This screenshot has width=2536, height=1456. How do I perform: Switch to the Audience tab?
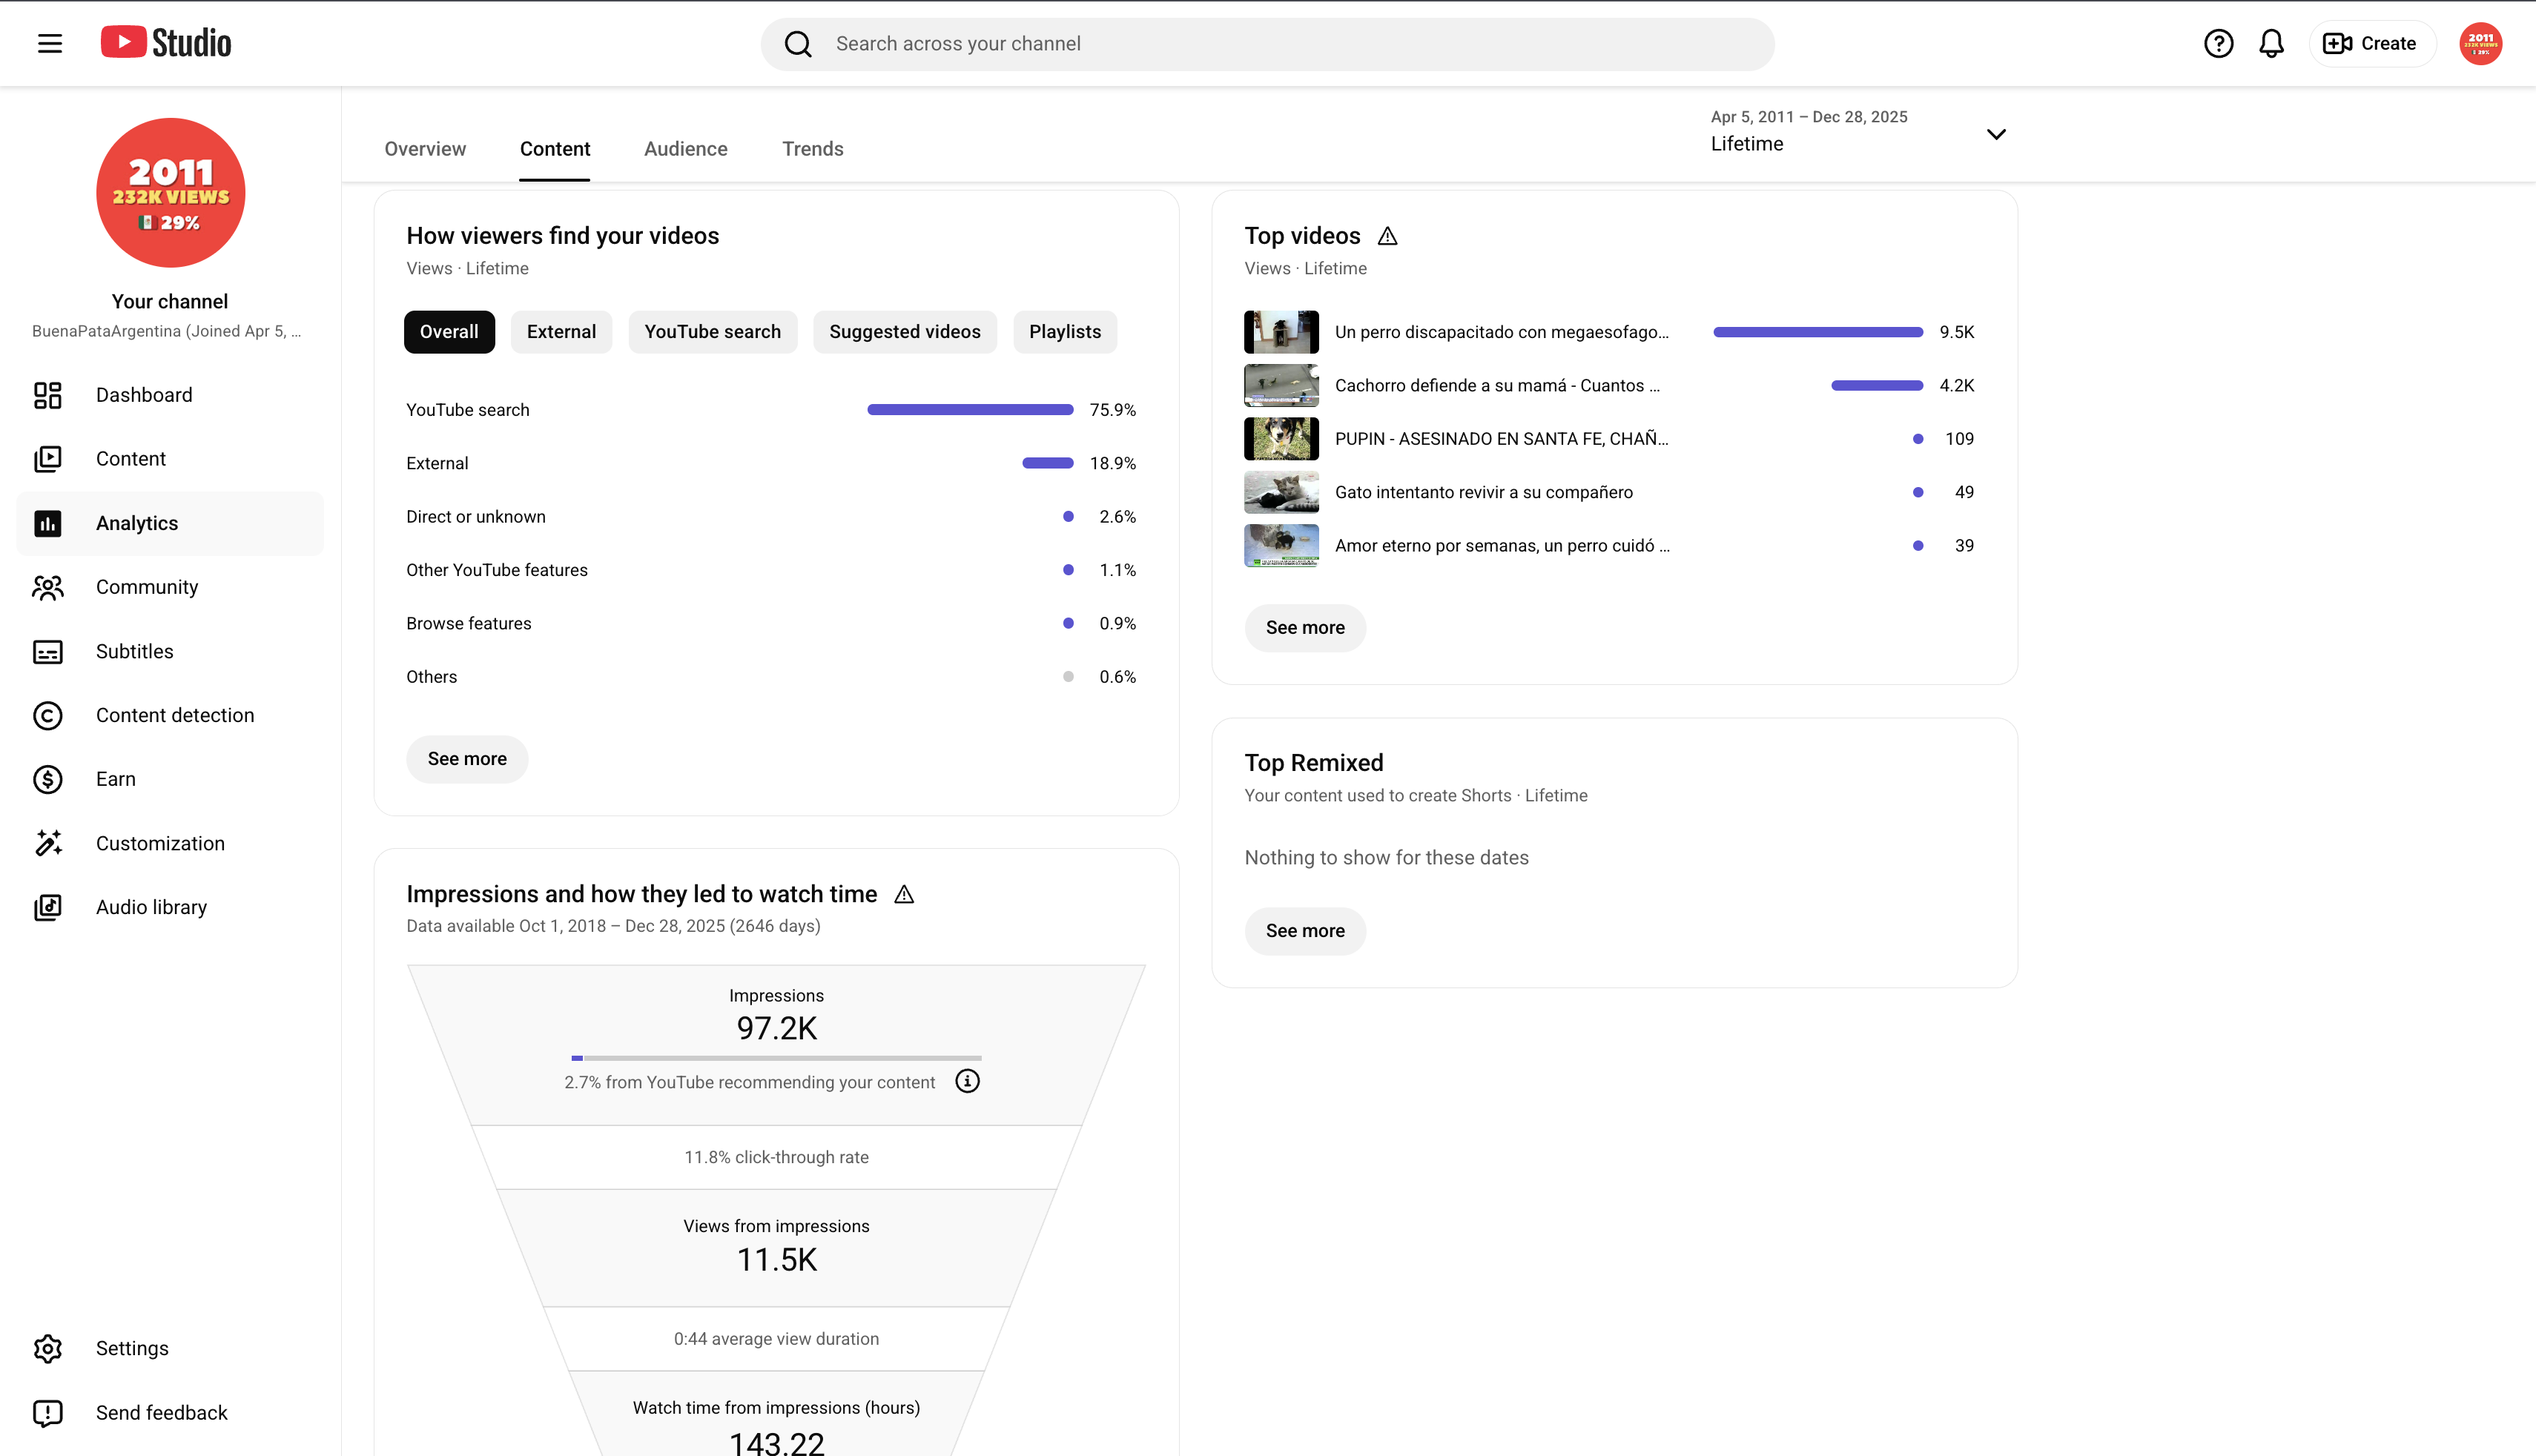tap(686, 149)
